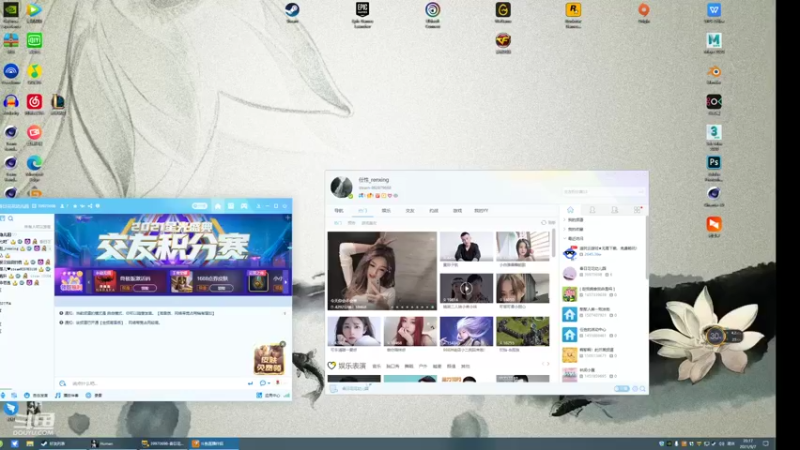The width and height of the screenshot is (800, 450).
Task: Click the home icon in YY right sidebar
Action: 570,210
